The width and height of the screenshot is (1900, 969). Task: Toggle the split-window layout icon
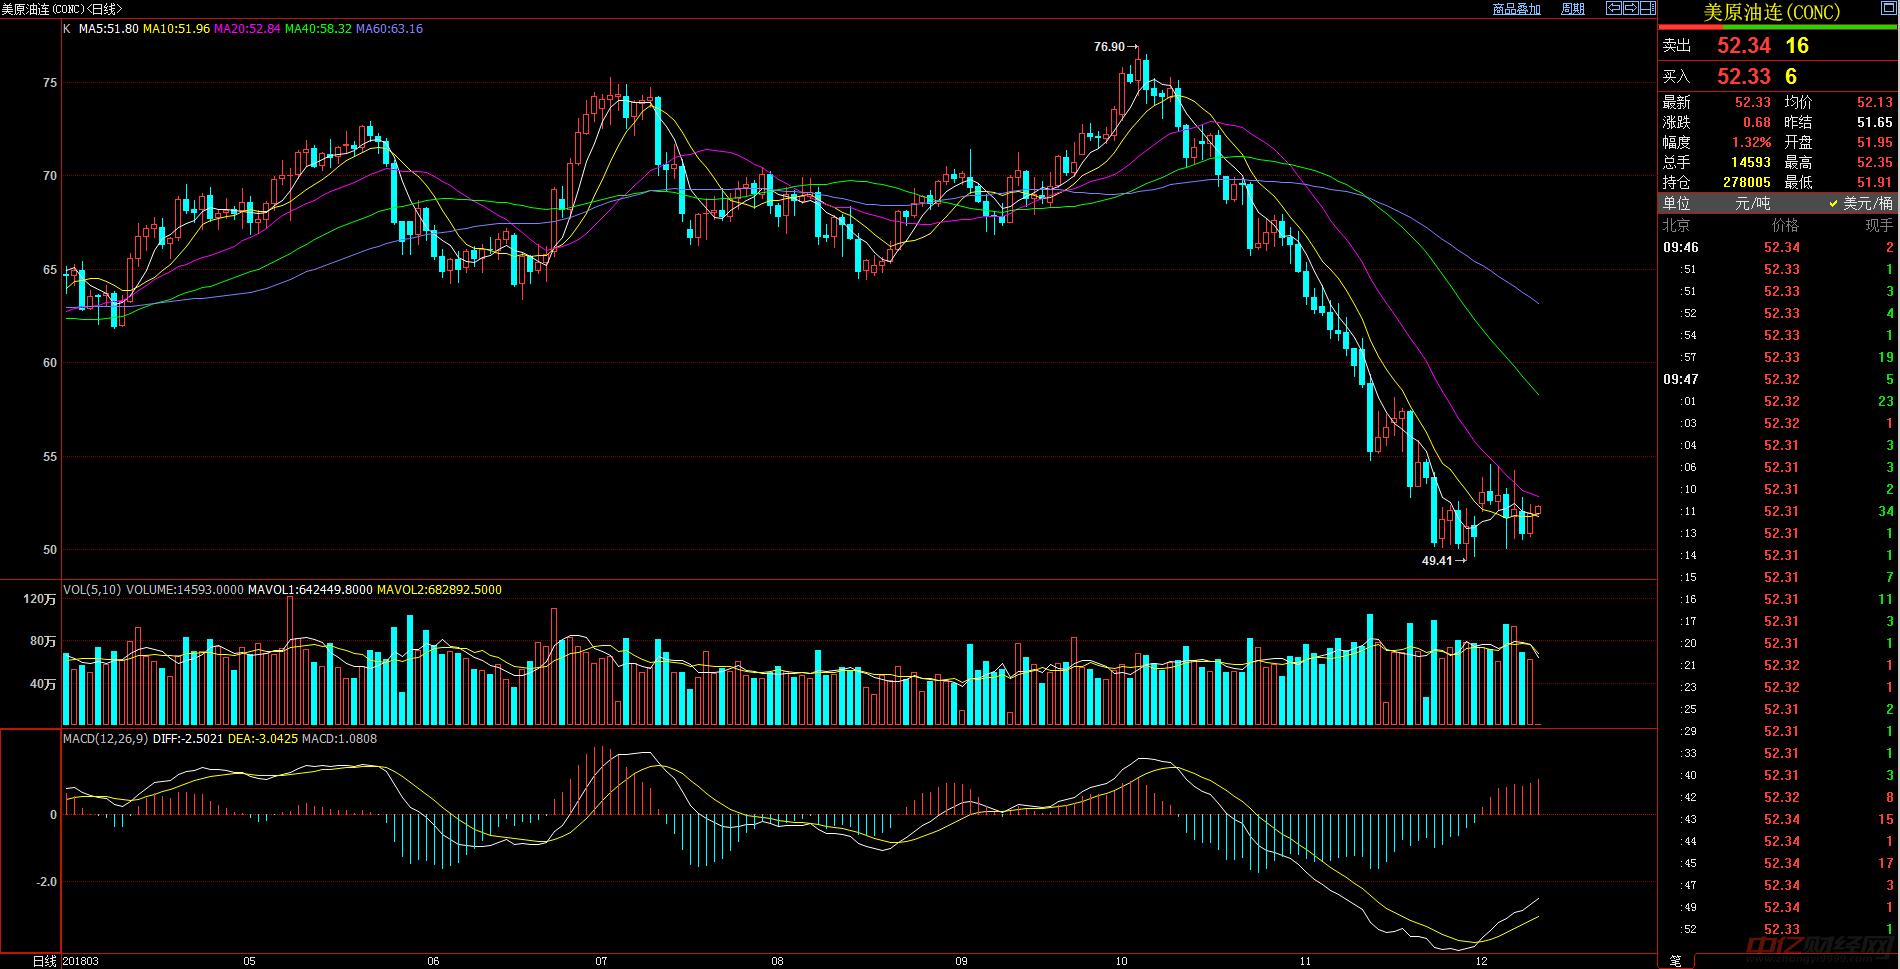(x=1647, y=8)
